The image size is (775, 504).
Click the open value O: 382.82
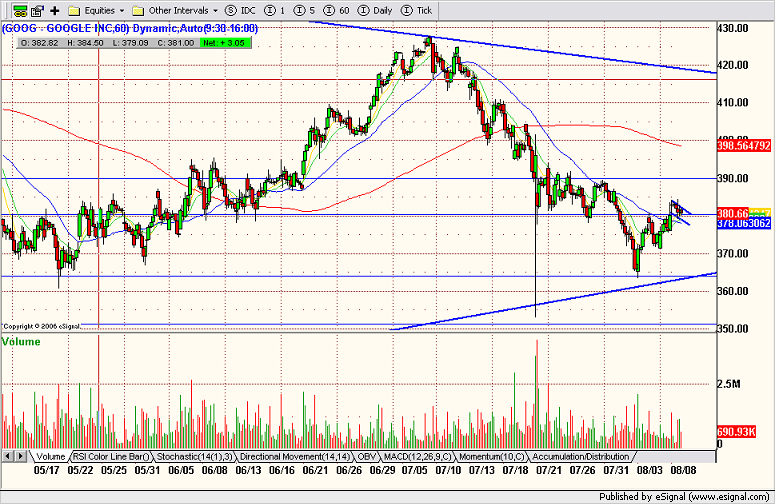pyautogui.click(x=40, y=43)
